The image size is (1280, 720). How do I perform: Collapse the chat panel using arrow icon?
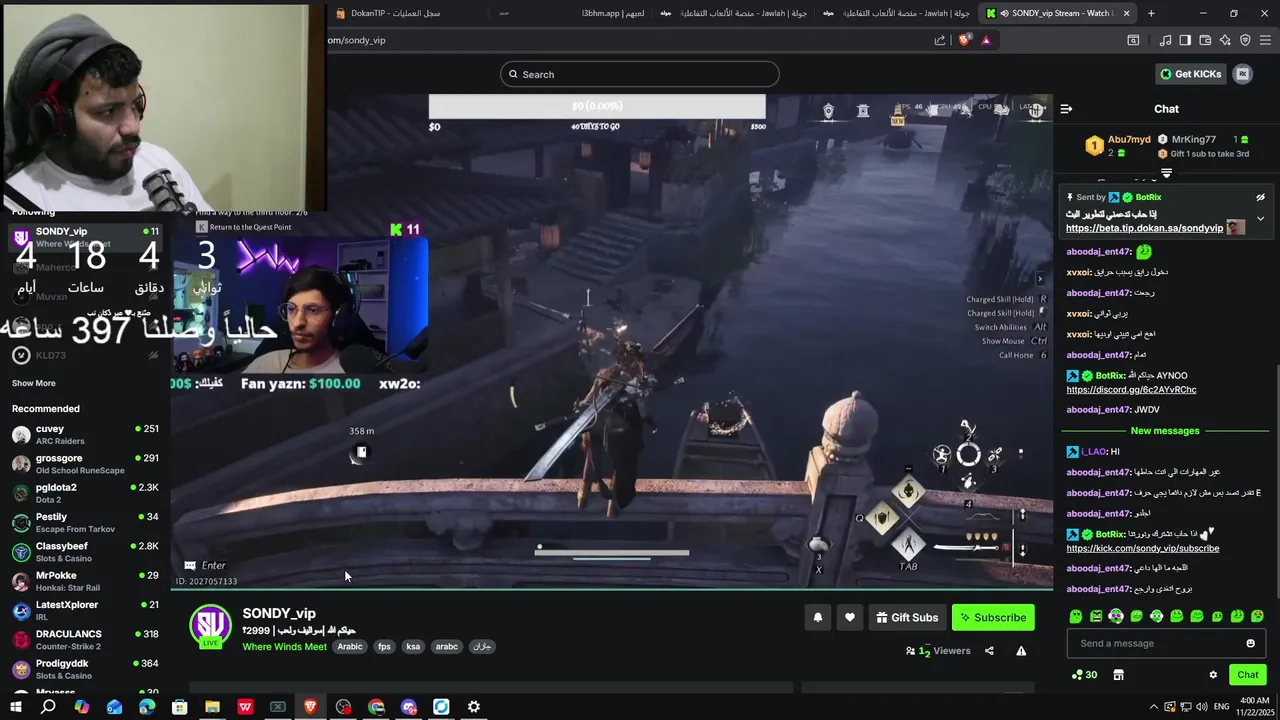click(1066, 109)
